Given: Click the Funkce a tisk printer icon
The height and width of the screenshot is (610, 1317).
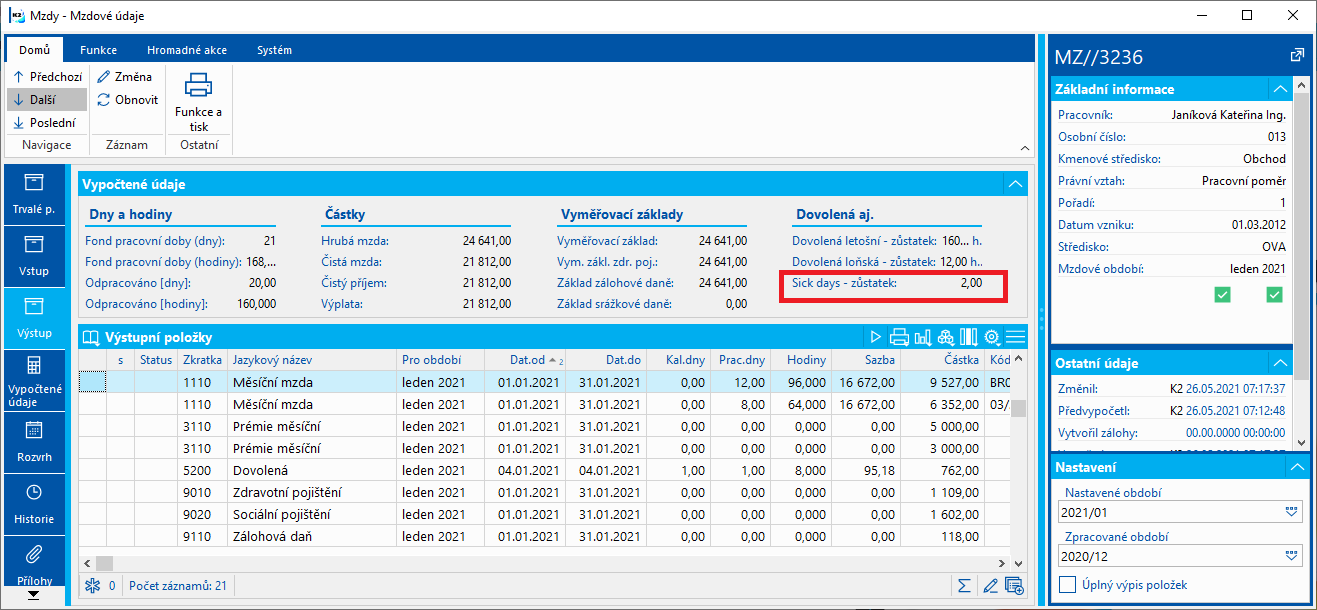Looking at the screenshot, I should click(198, 87).
